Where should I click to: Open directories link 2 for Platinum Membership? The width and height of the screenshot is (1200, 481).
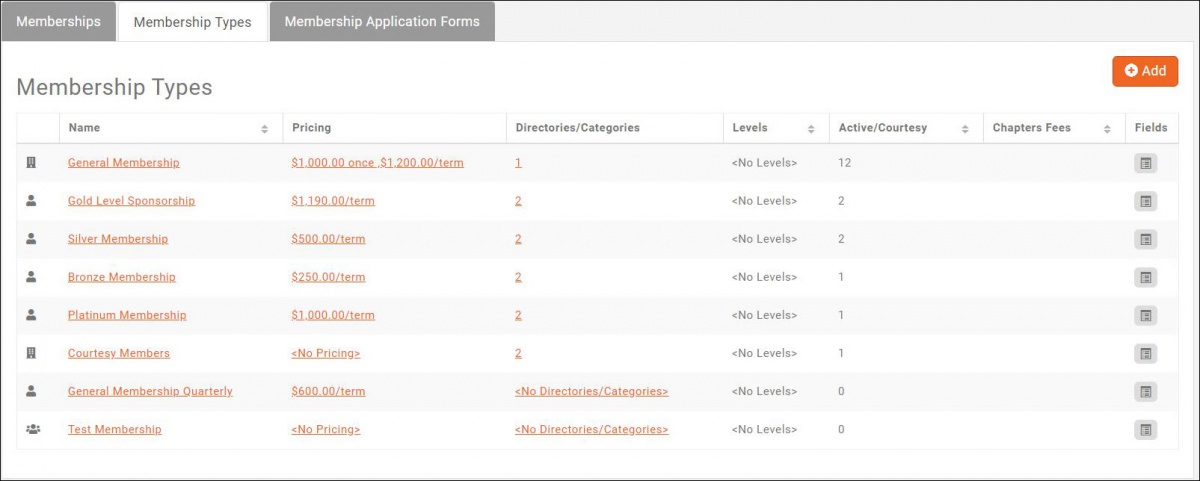point(518,314)
